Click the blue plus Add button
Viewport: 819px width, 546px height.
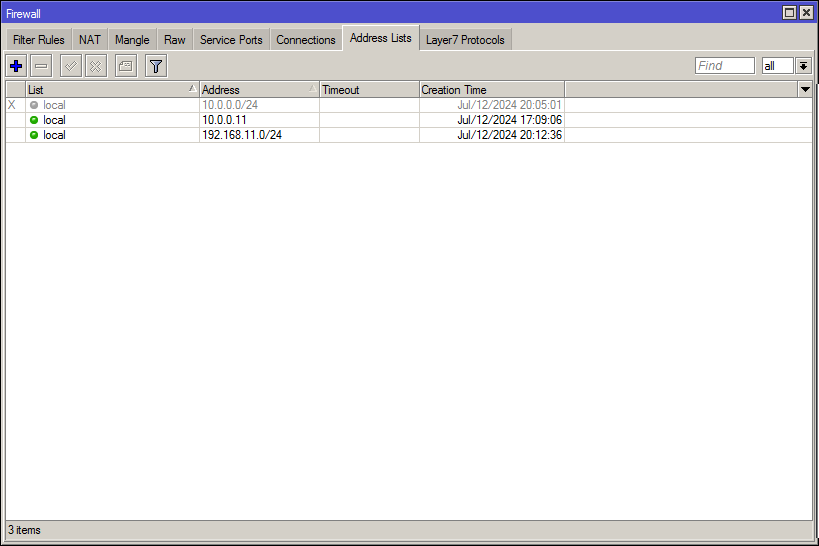(16, 66)
